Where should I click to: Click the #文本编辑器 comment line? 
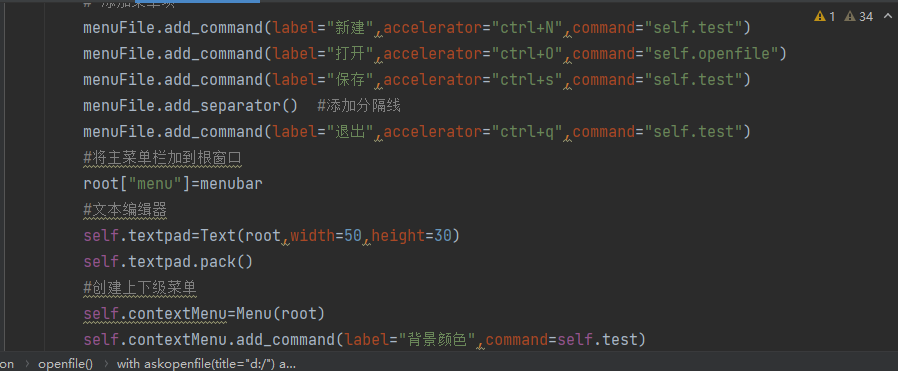[125, 210]
